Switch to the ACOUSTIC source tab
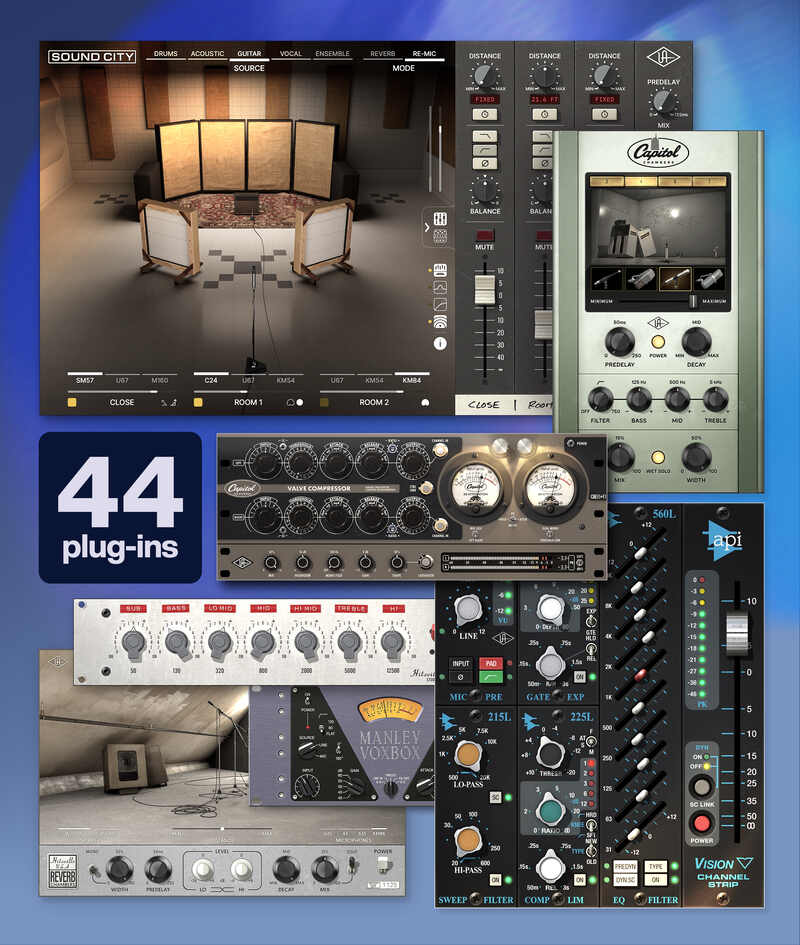 [x=207, y=54]
